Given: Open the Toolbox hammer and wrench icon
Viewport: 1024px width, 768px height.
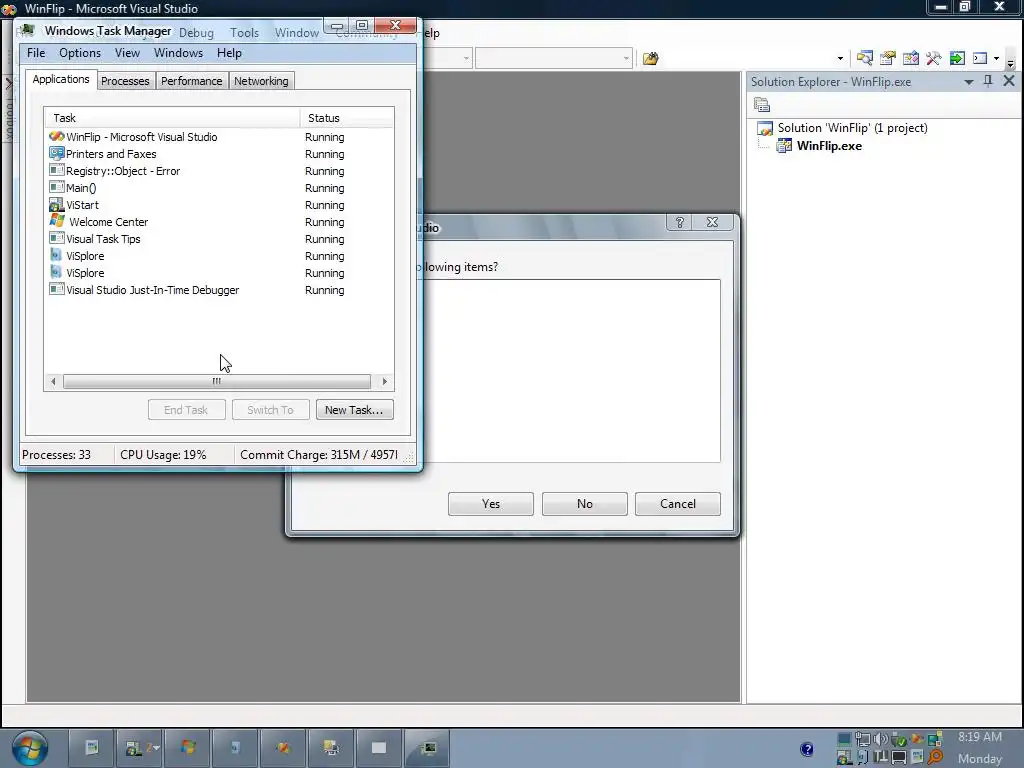Looking at the screenshot, I should (x=933, y=58).
